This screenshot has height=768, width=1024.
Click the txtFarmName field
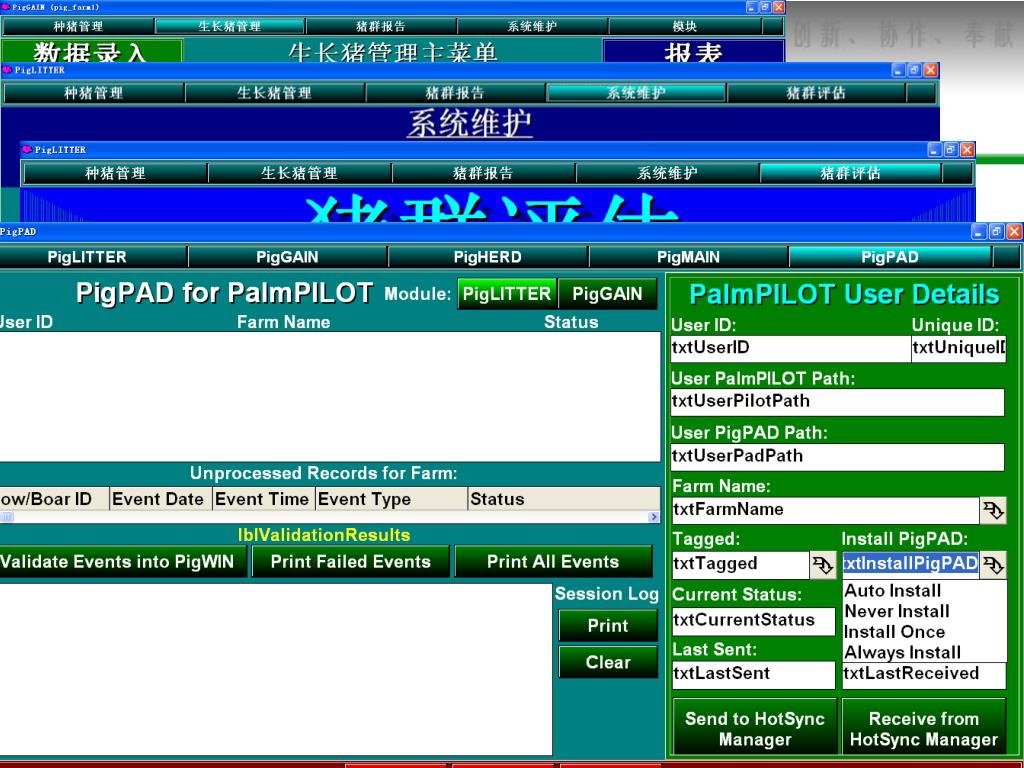click(x=825, y=510)
